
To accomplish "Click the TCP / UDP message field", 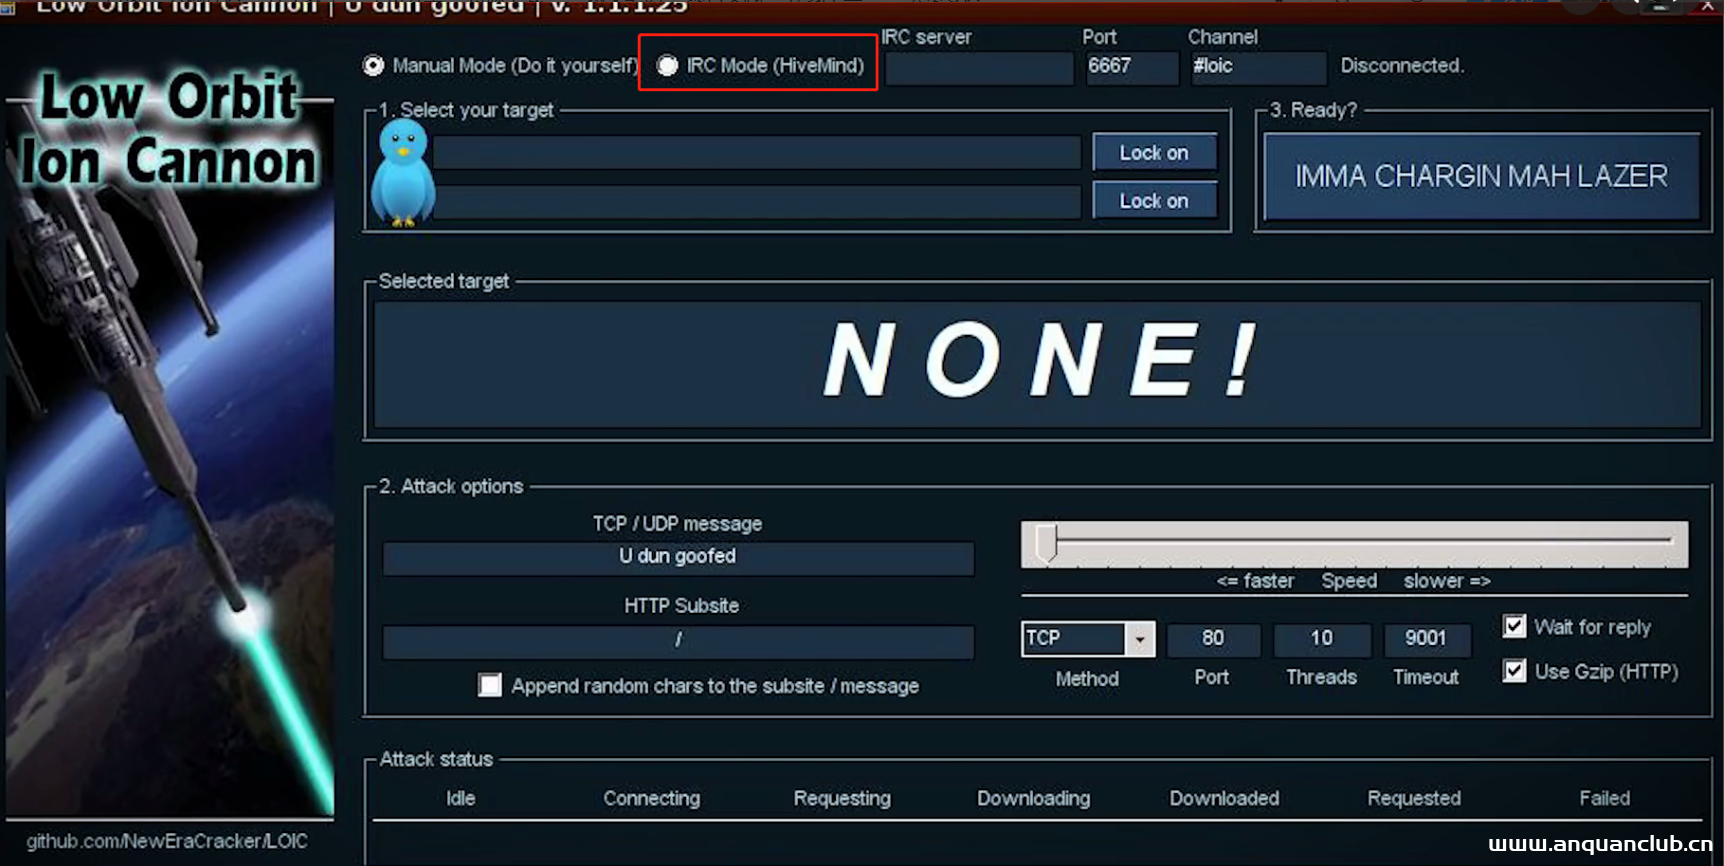I will click(678, 557).
